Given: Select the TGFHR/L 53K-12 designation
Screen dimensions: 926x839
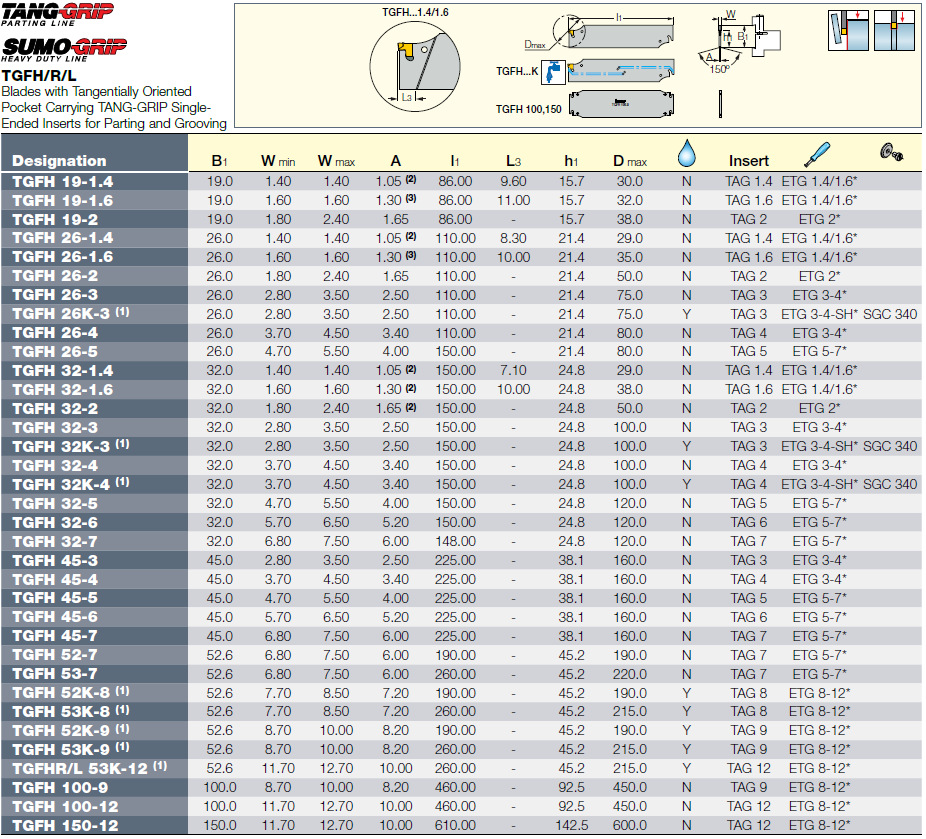Looking at the screenshot, I should pos(89,768).
